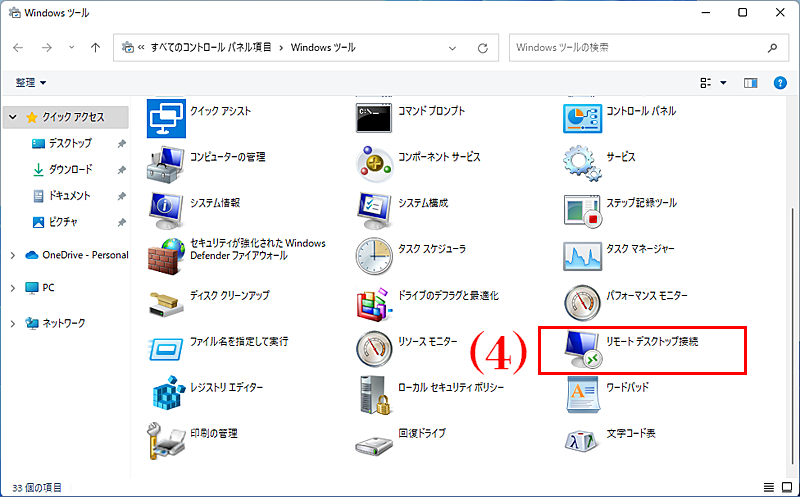Select ネットワーク in navigation pane
This screenshot has height=497, width=800.
click(66, 324)
